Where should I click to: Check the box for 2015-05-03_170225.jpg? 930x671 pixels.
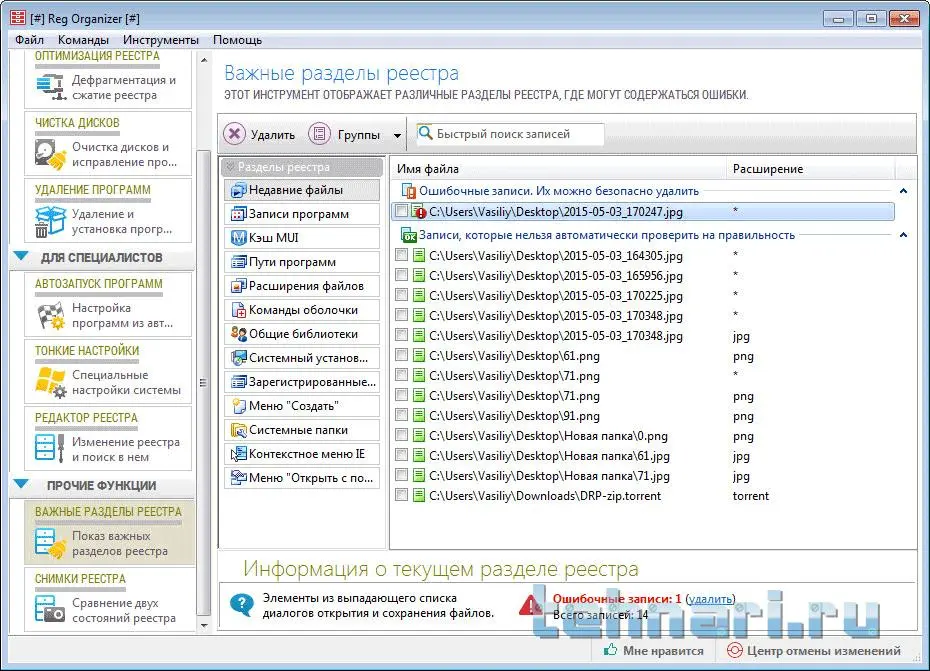coord(402,295)
